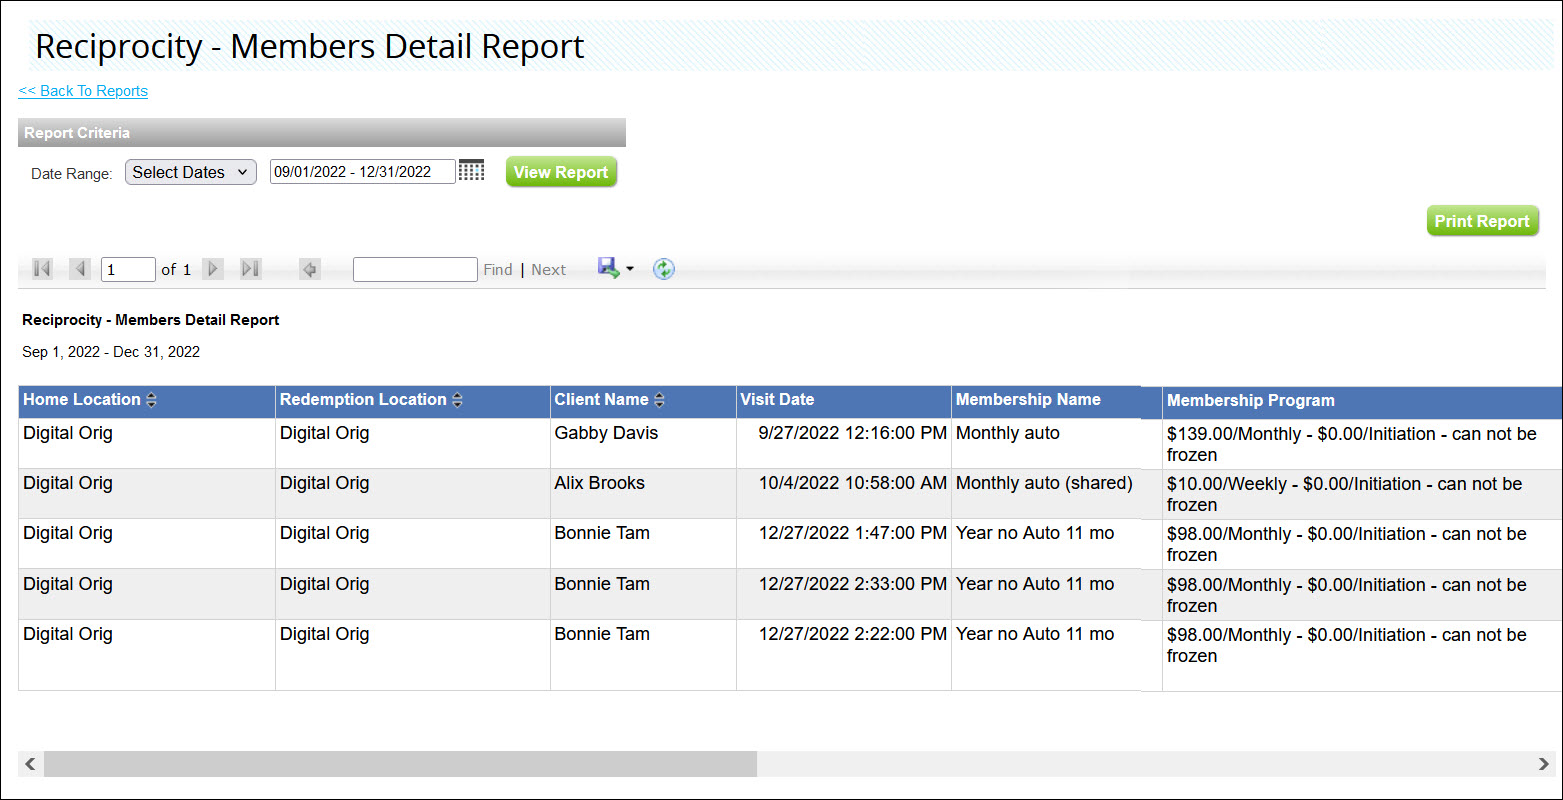The height and width of the screenshot is (800, 1563).
Task: Click the page number input box
Action: coord(128,269)
